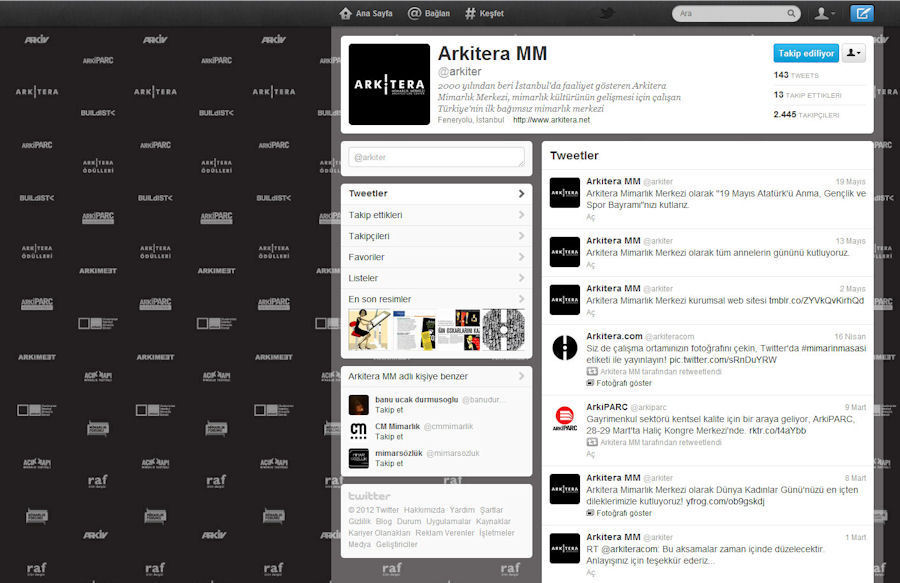This screenshot has height=583, width=900.
Task: Open En son resimler section
Action: 436,299
